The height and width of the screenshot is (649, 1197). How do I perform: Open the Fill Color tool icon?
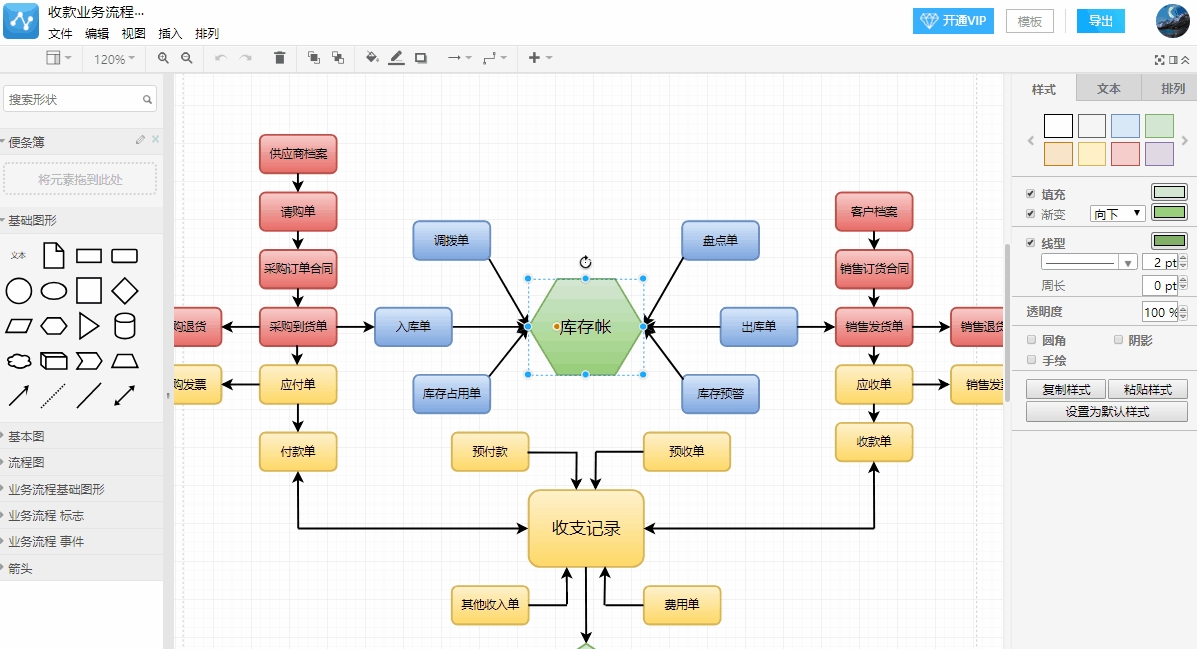371,58
